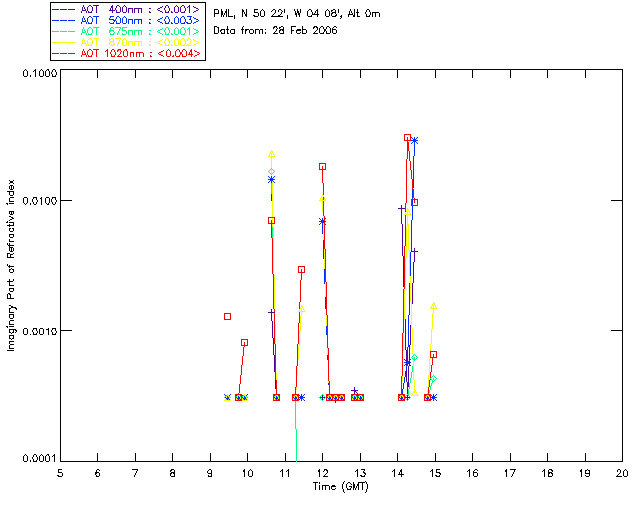Viewport: 640px width, 512px height.
Task: Select the blue asterisk peak at time 12
Action: 322,222
